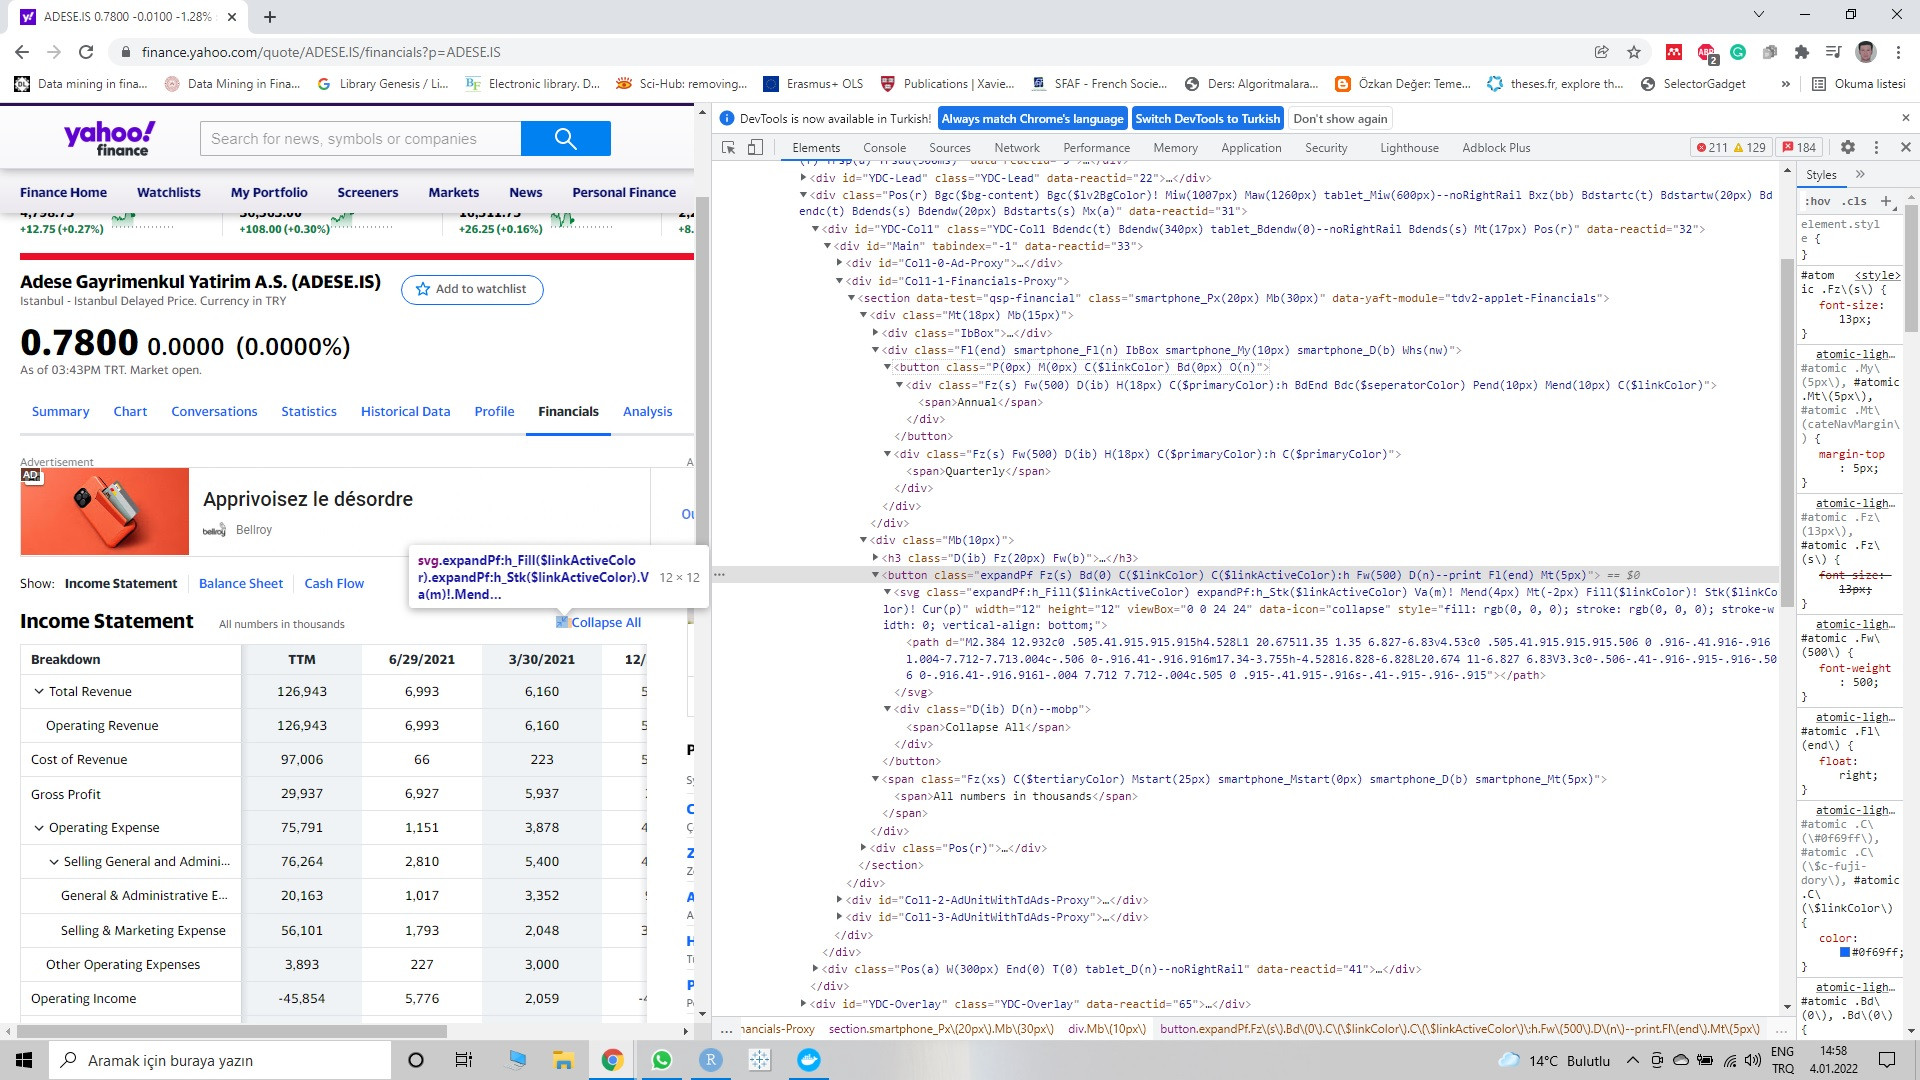
Task: Open the notification center icon
Action: [1887, 1060]
